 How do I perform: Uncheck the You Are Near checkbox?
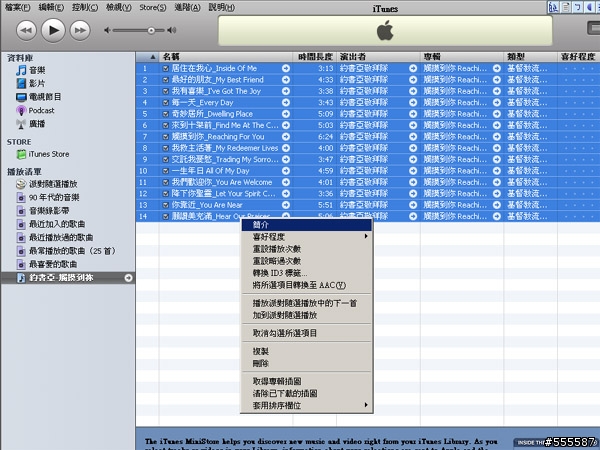(x=166, y=205)
